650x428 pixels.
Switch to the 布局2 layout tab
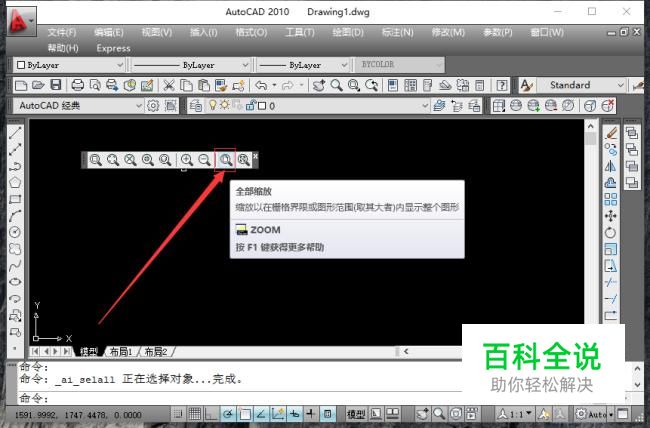coord(156,352)
